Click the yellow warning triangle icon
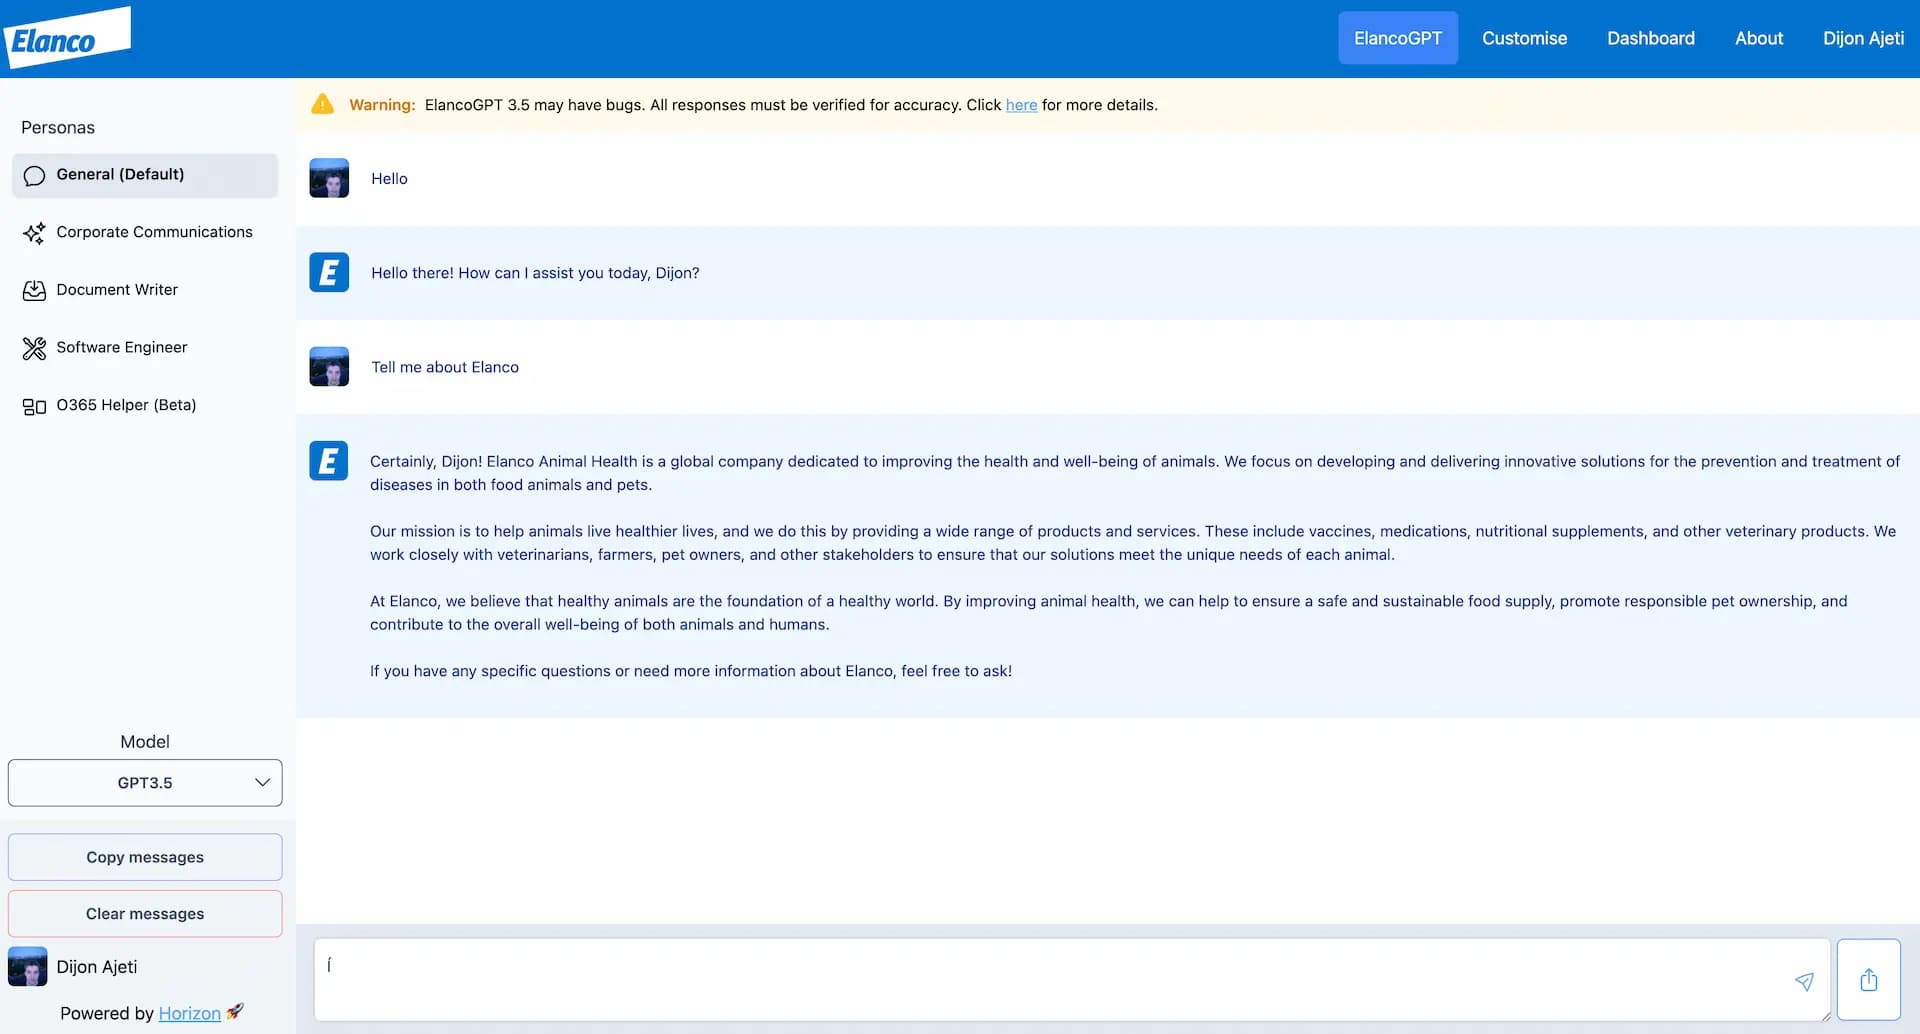This screenshot has height=1034, width=1920. (322, 105)
